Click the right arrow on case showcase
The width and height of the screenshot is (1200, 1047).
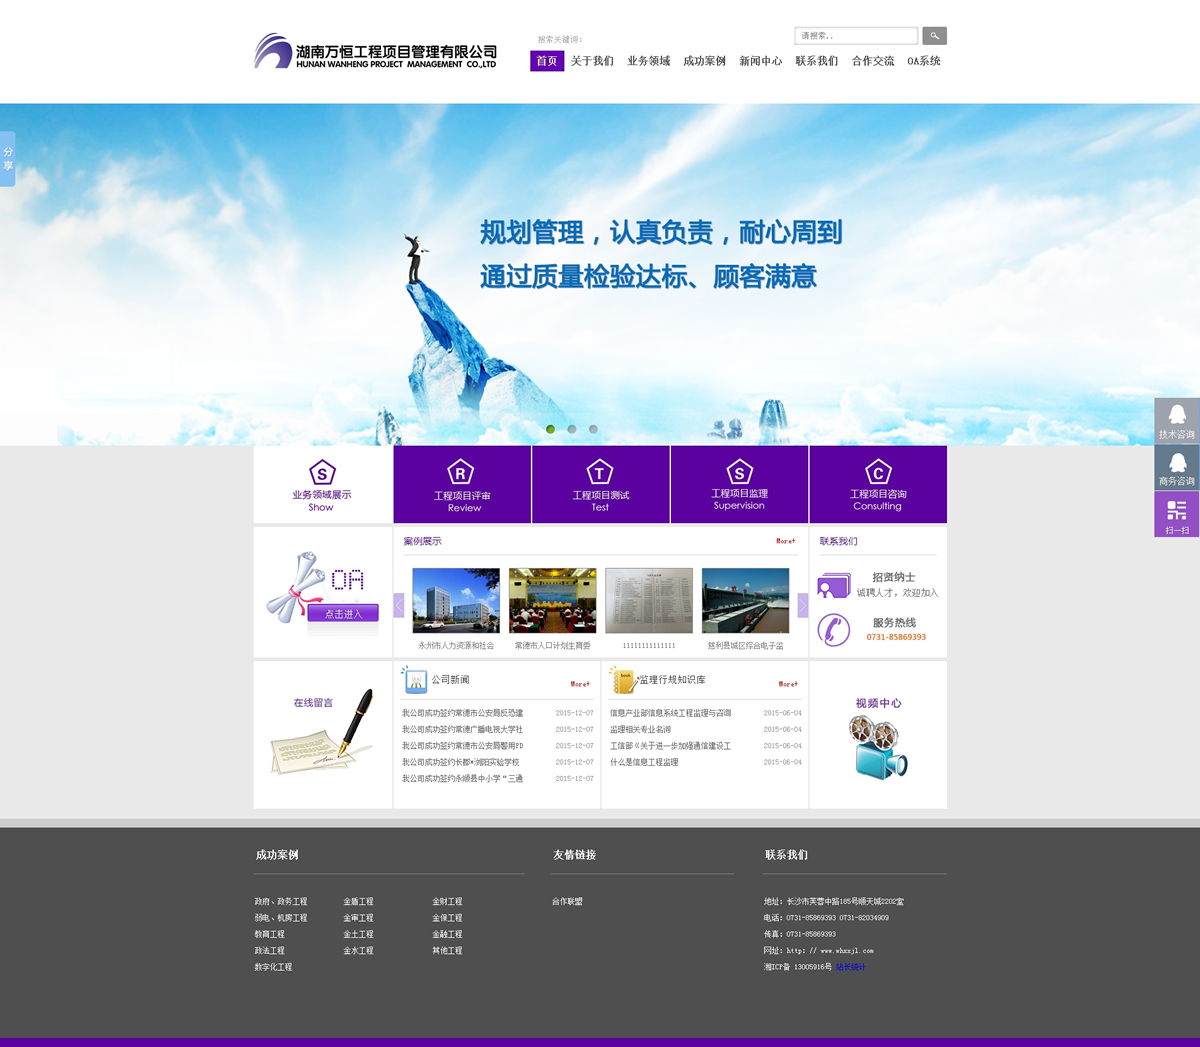pos(803,605)
